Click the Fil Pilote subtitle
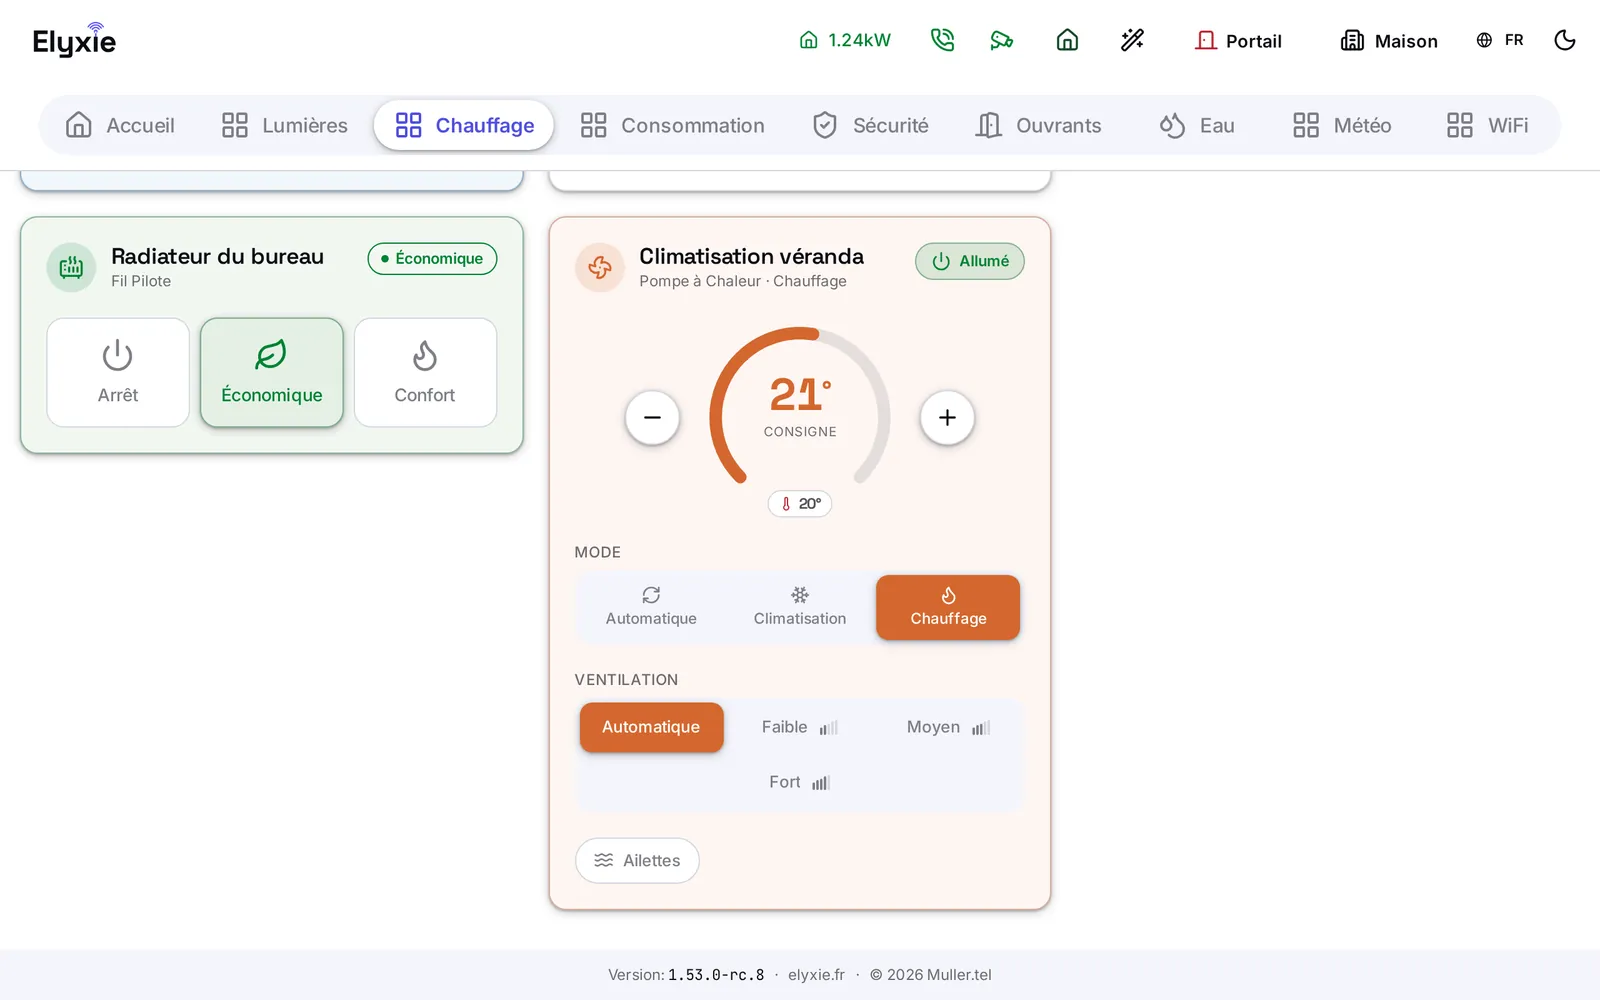This screenshot has height=1000, width=1600. [141, 281]
